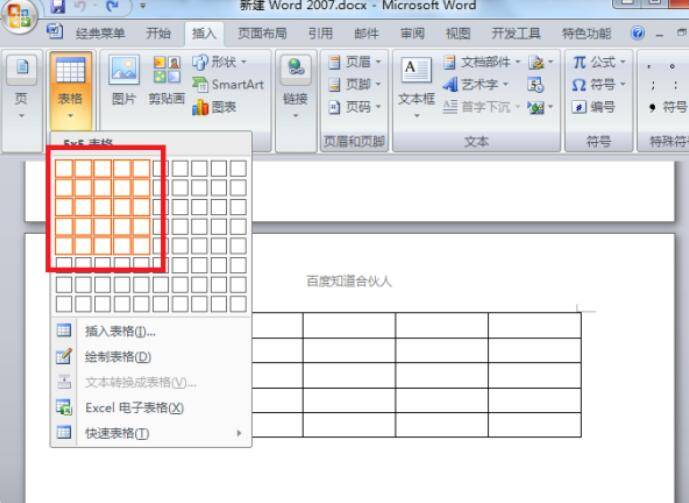Click the 百度知道合伙人 header text
The width and height of the screenshot is (689, 503).
[x=349, y=282]
